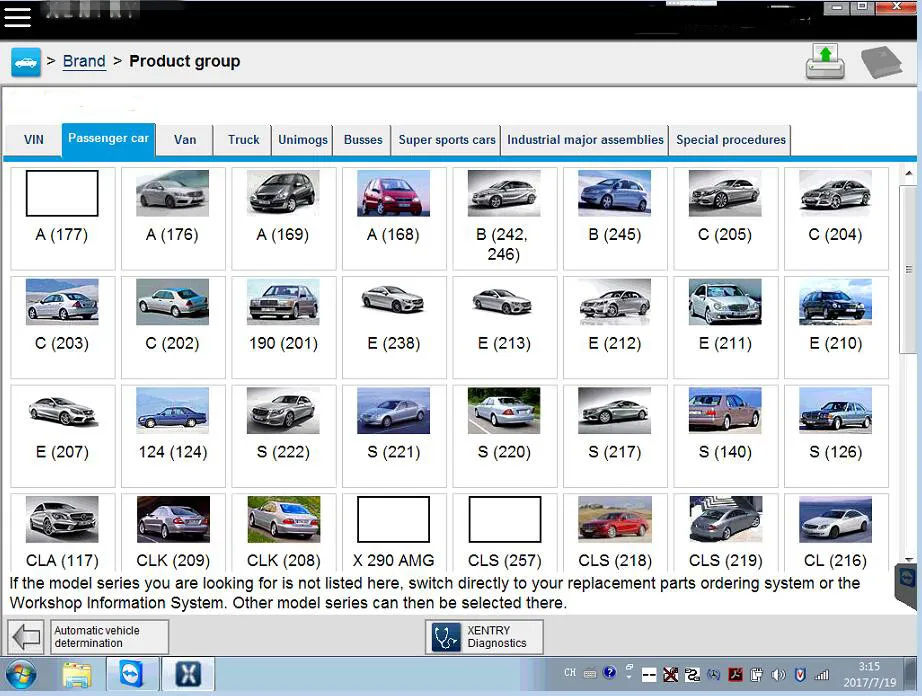Select the CLK (208) model
Image resolution: width=922 pixels, height=696 pixels.
coord(283,532)
